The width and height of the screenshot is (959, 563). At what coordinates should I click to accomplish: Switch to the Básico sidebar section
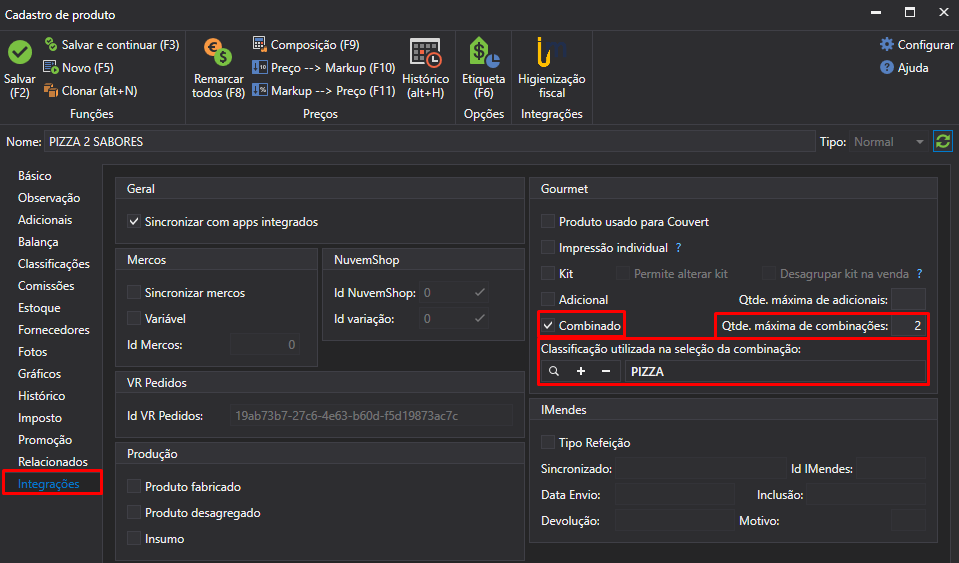(x=35, y=176)
